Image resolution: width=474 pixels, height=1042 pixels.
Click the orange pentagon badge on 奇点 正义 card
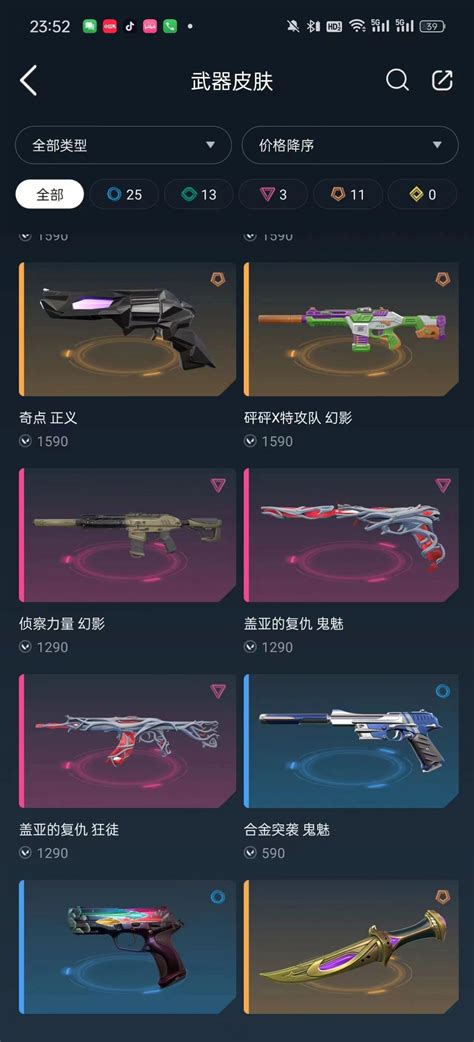point(218,279)
